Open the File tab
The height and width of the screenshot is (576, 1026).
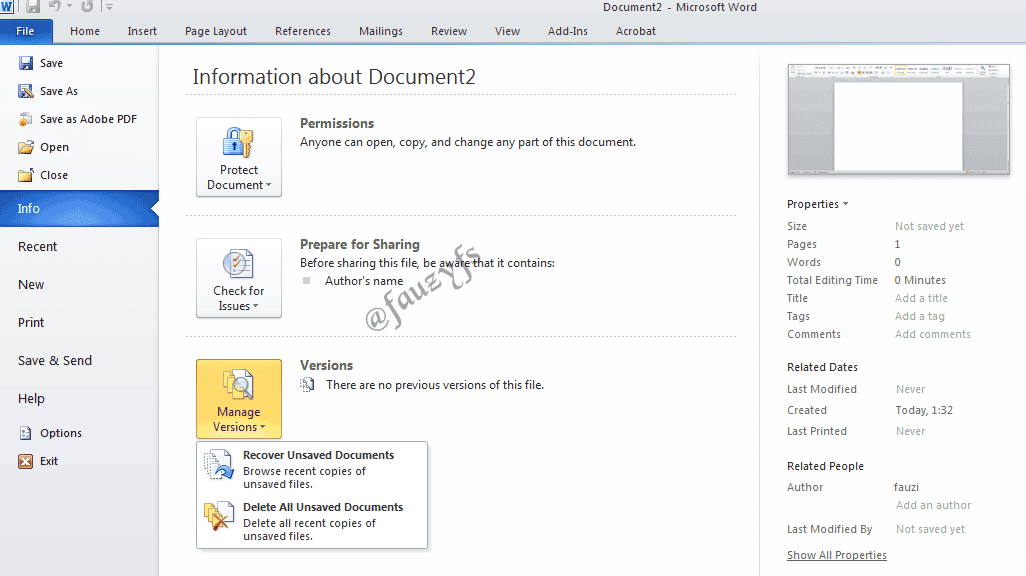pos(26,31)
